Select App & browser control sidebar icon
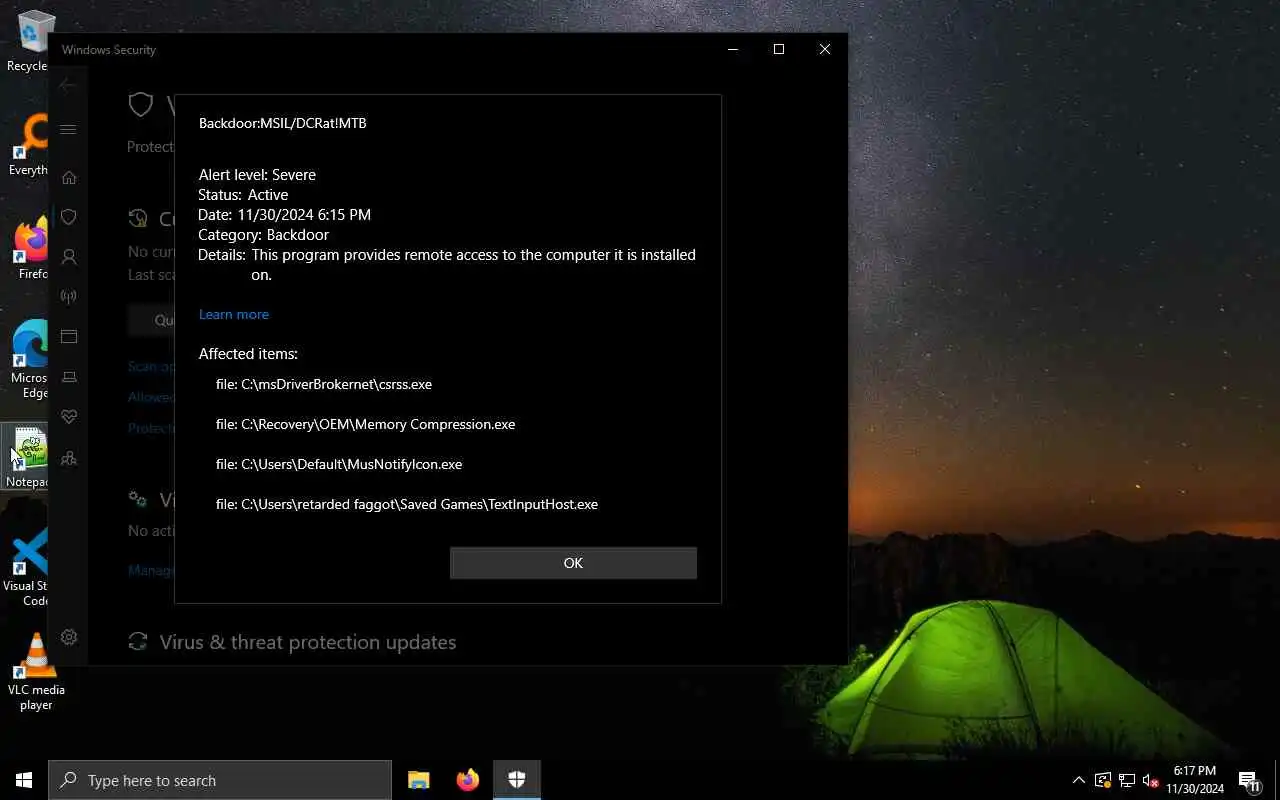 click(69, 337)
